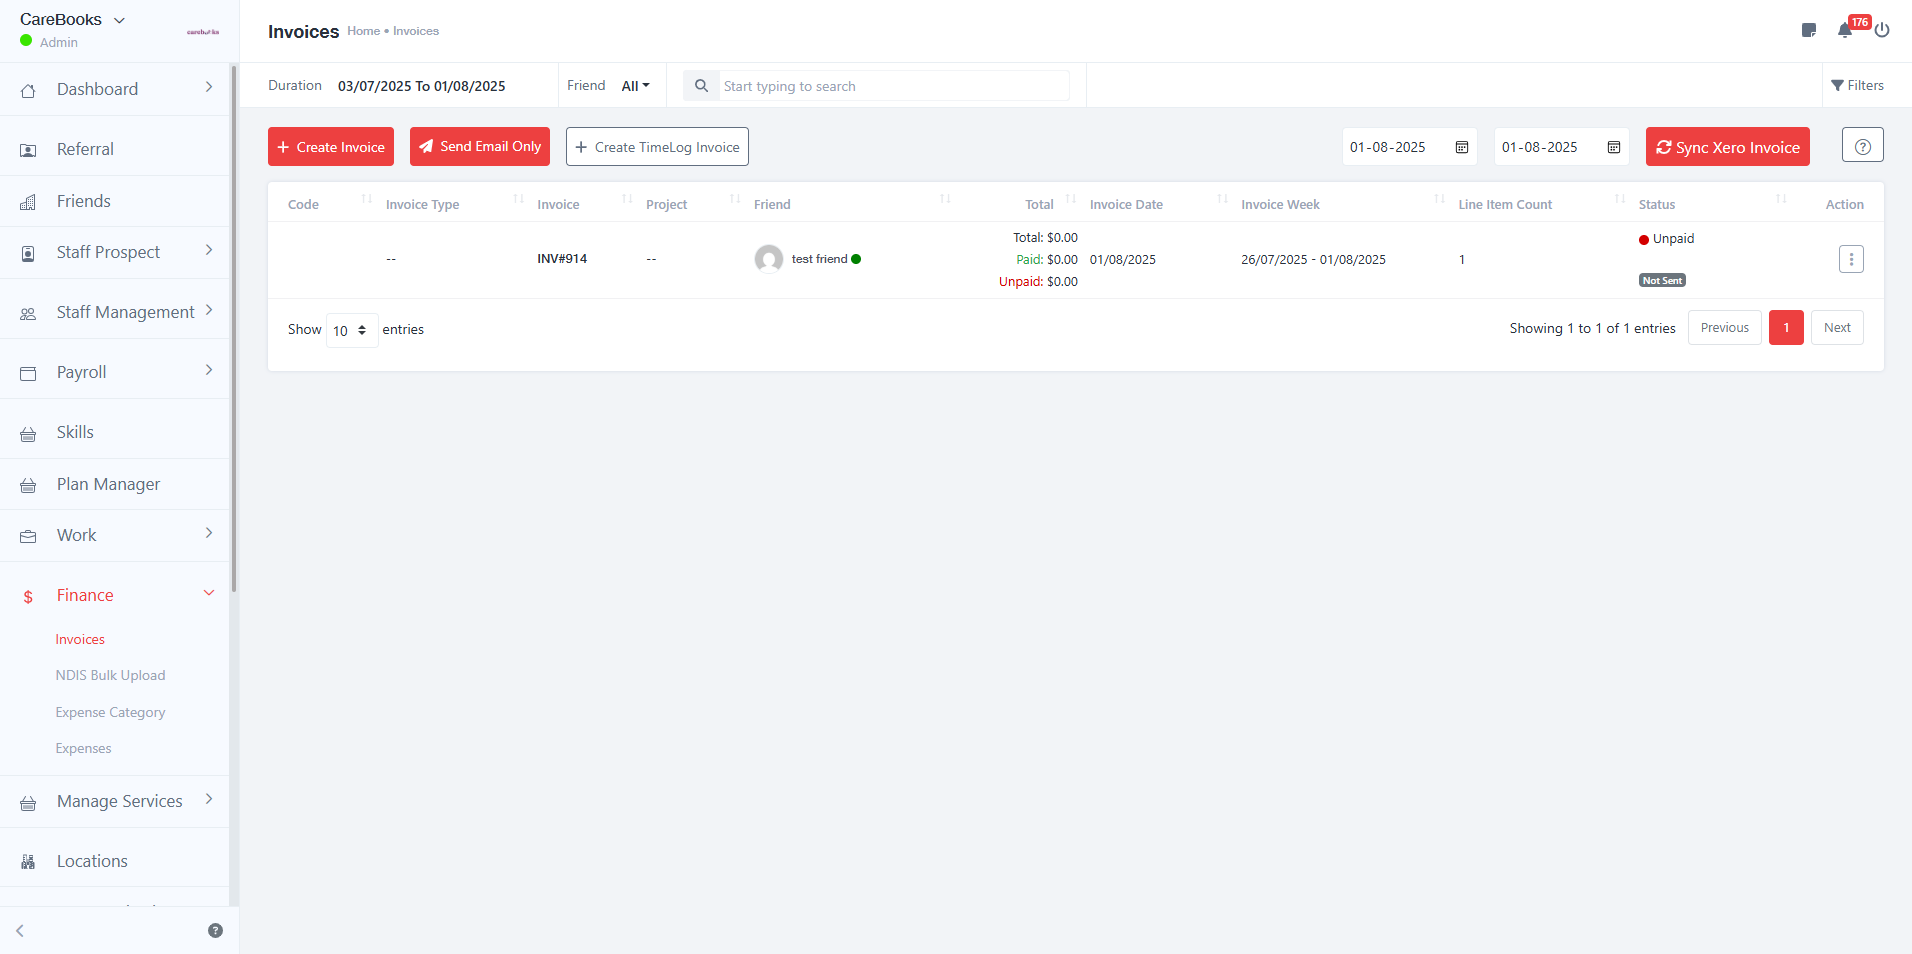Open Expenses submenu item
This screenshot has height=954, width=1912.
(83, 748)
